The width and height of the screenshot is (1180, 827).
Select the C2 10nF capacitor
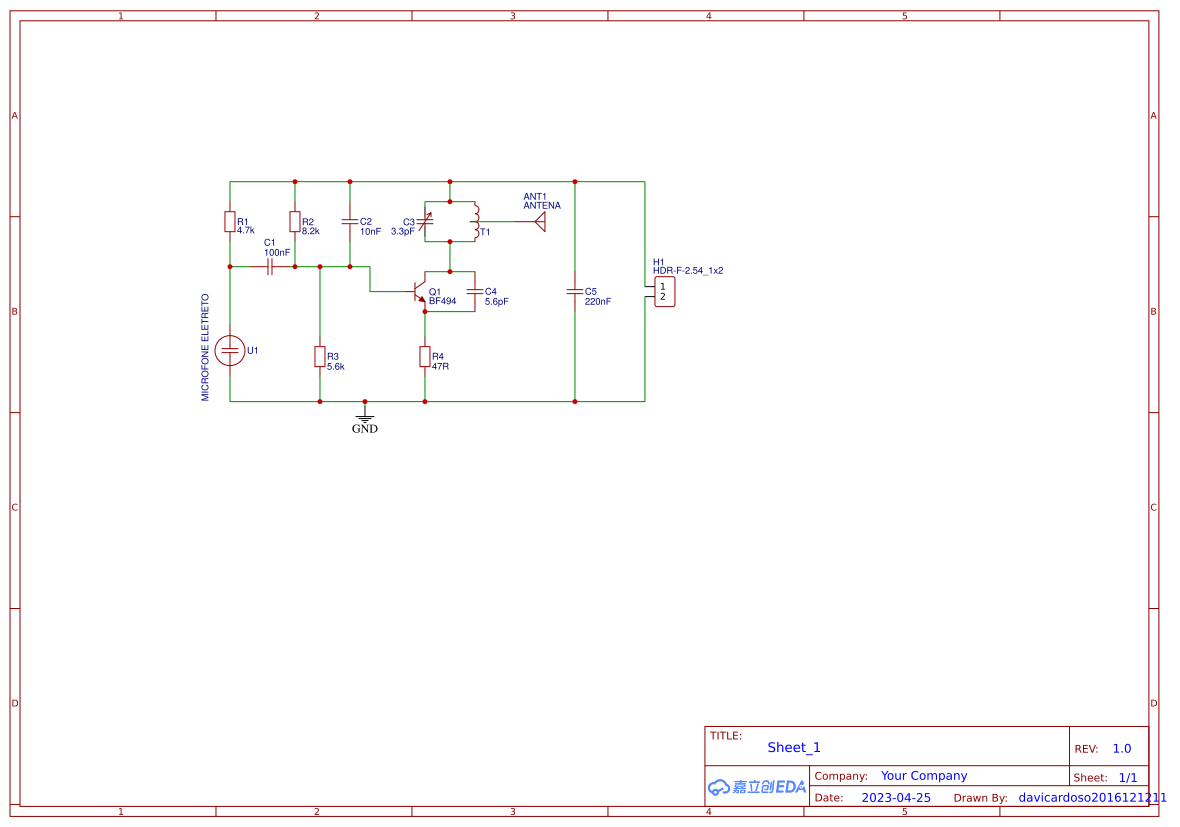[349, 222]
